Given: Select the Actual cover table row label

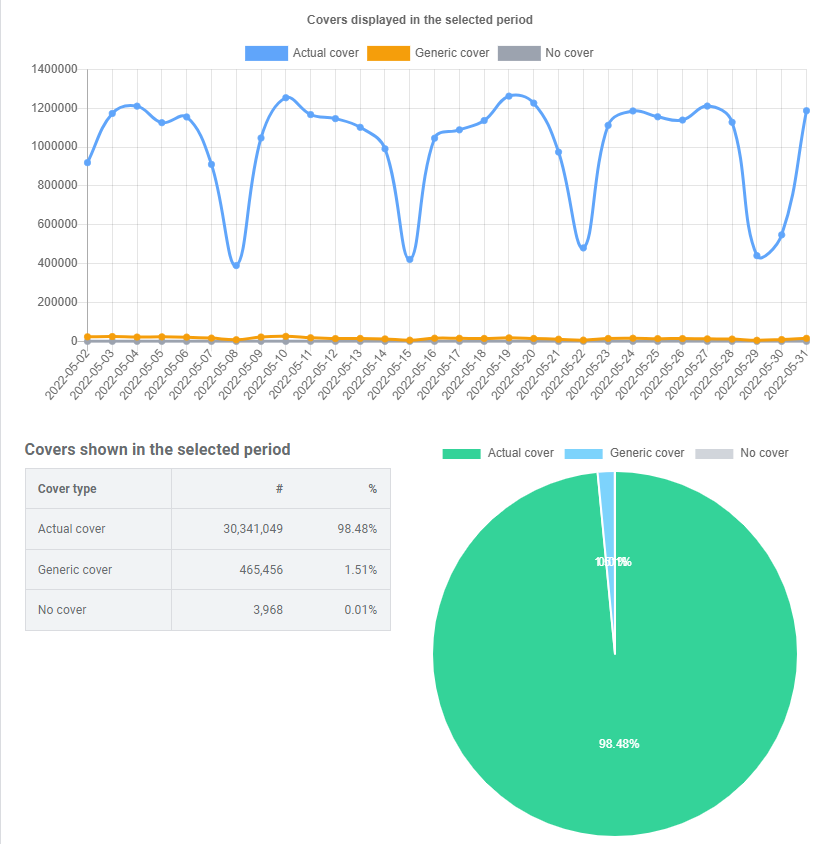Looking at the screenshot, I should [x=72, y=529].
